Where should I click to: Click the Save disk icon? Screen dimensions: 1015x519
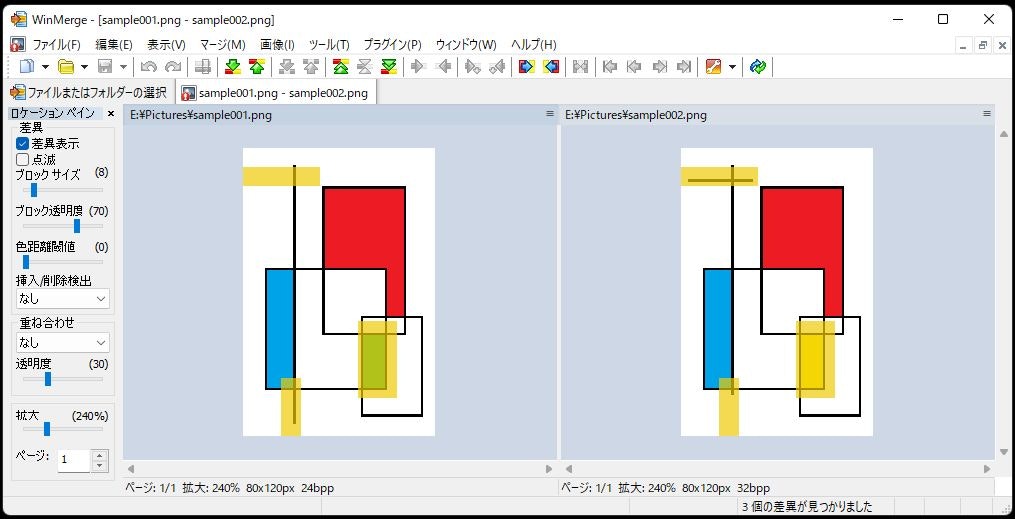(105, 66)
